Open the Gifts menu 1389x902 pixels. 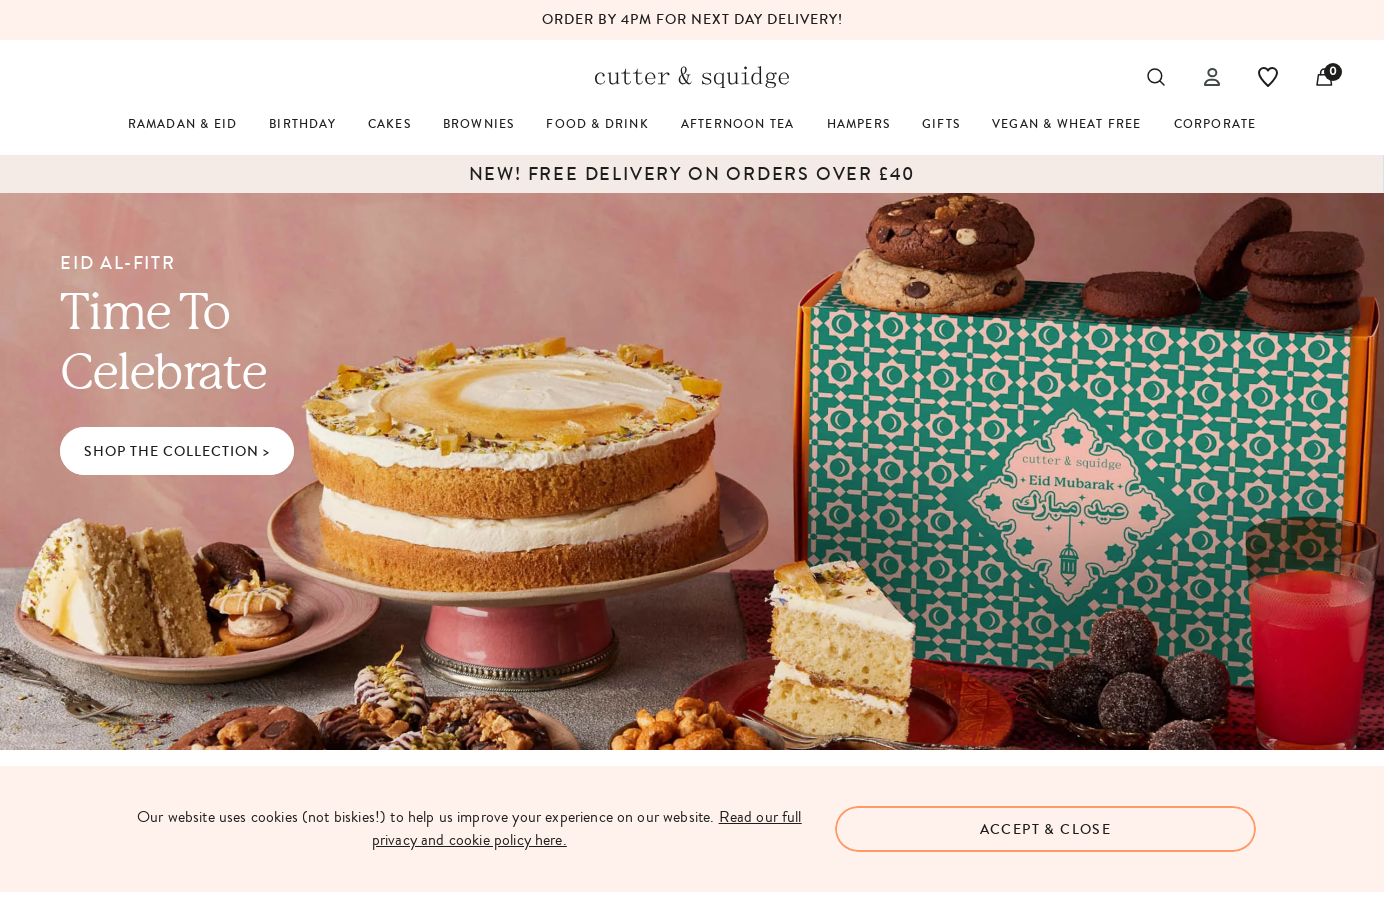pyautogui.click(x=941, y=124)
